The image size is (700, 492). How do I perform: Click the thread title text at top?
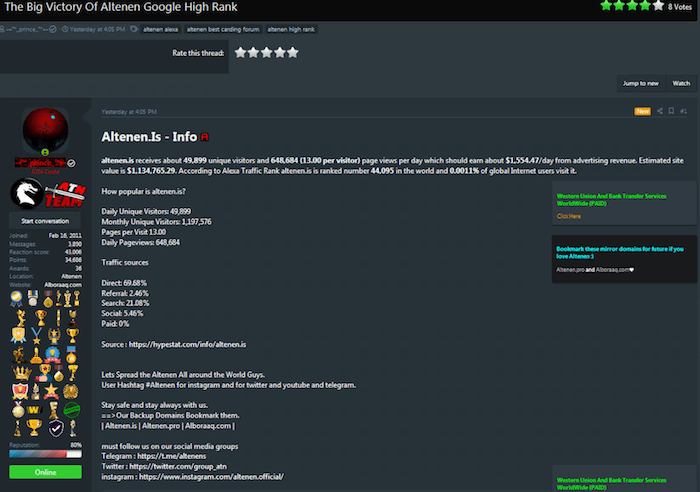(x=121, y=7)
